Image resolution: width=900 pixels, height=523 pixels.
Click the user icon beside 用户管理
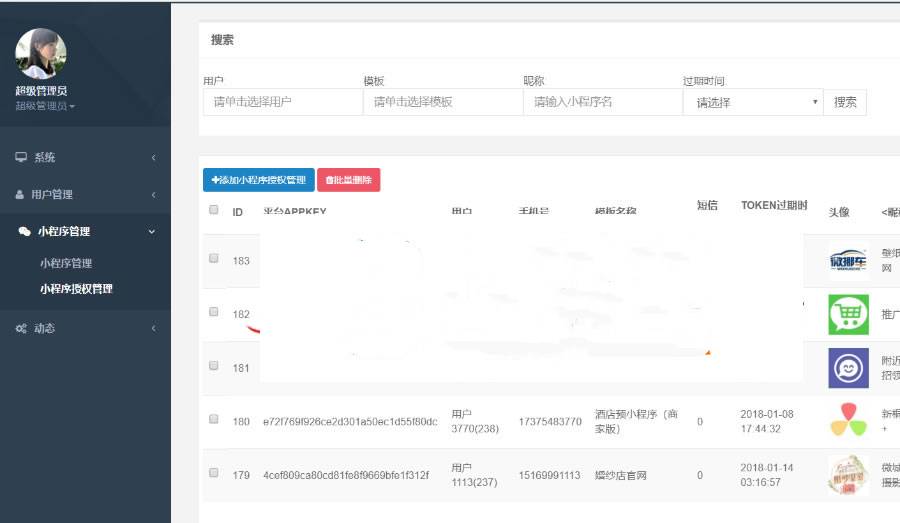pos(20,194)
